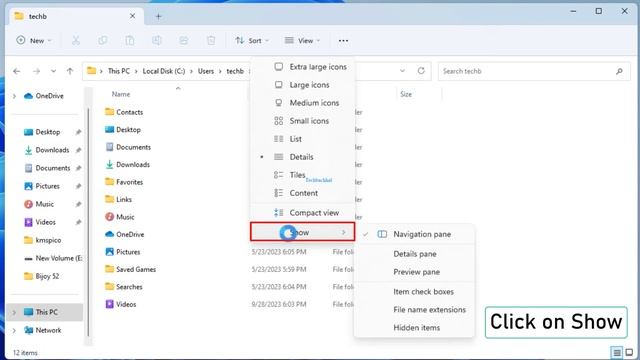Open the New dropdown
640x360 pixels.
34,40
